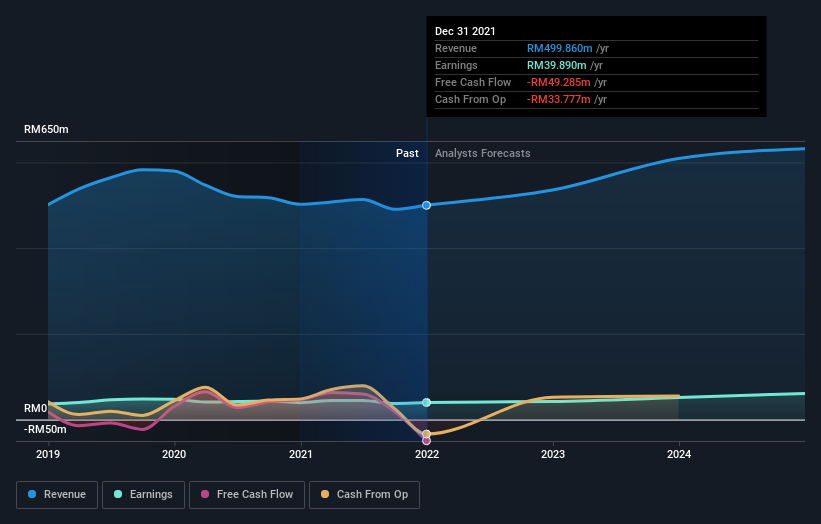This screenshot has width=821, height=524.
Task: Click the RM650m y-axis label
Action: pyautogui.click(x=46, y=129)
